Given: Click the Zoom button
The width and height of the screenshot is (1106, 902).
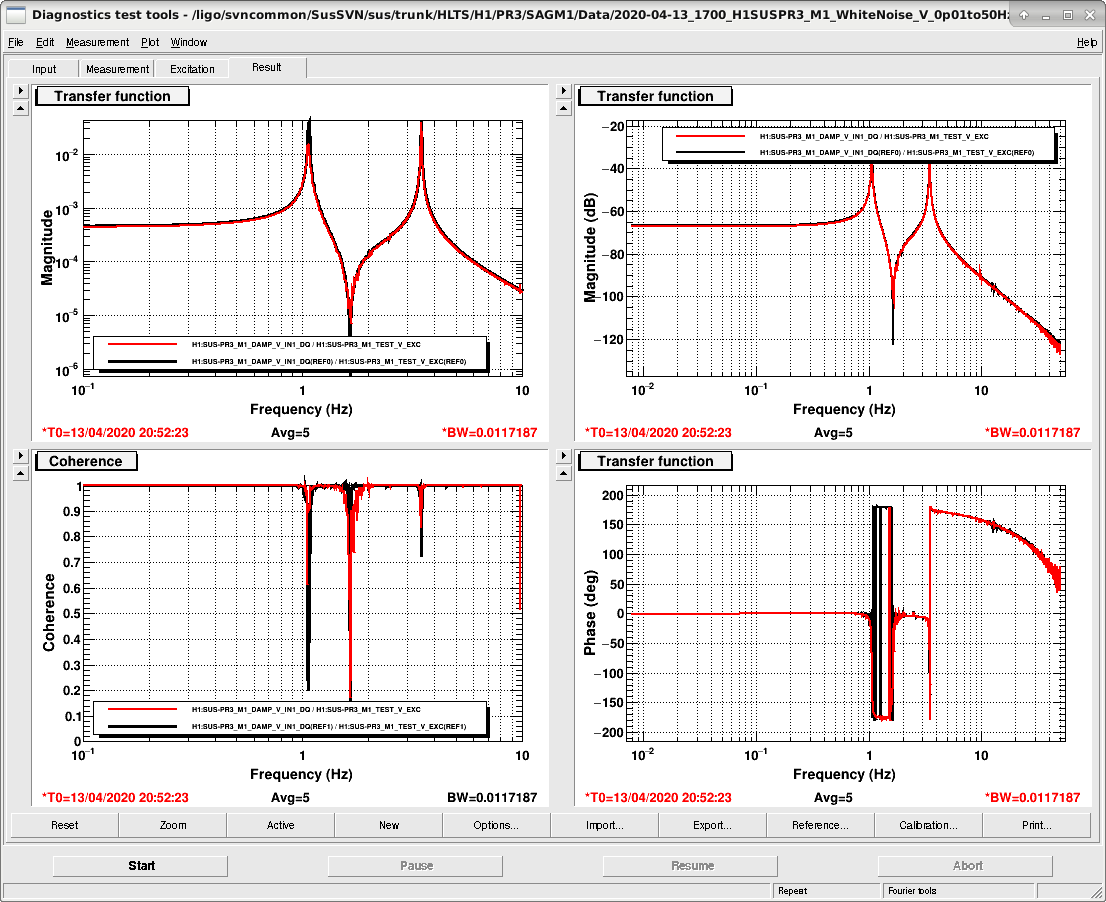Looking at the screenshot, I should (173, 825).
